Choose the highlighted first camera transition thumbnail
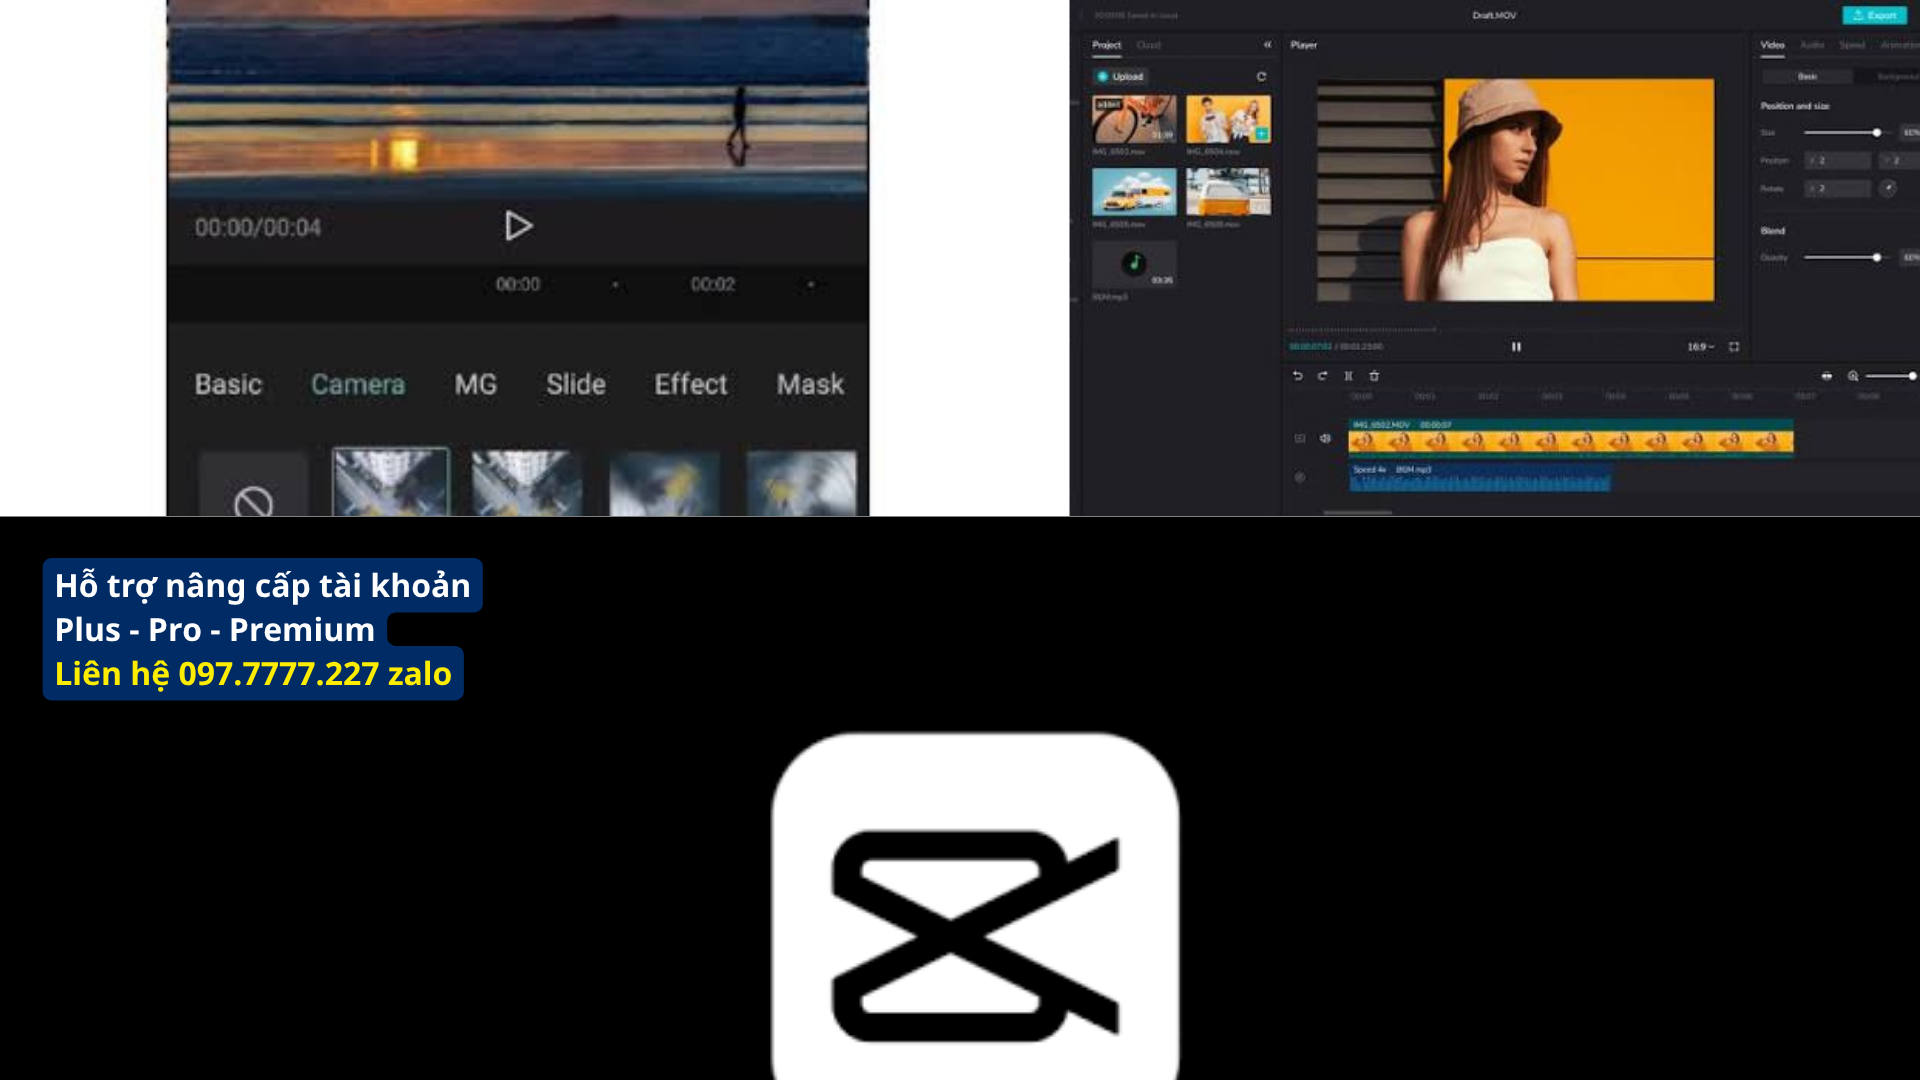This screenshot has width=1920, height=1080. 390,482
